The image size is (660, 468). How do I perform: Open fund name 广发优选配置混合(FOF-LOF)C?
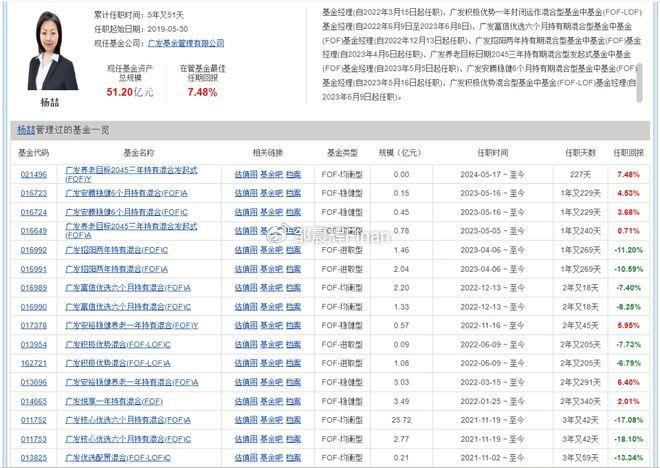tap(118, 457)
